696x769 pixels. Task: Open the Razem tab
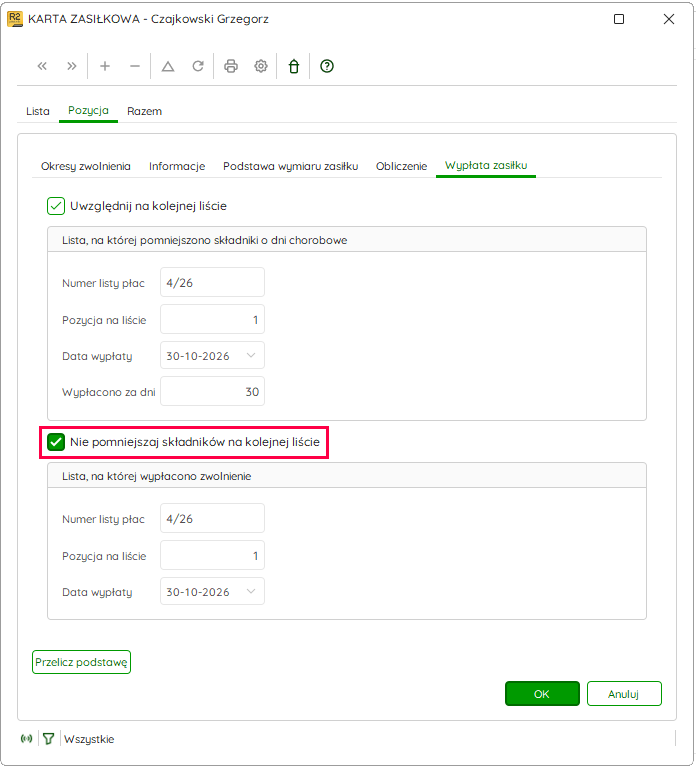(144, 111)
